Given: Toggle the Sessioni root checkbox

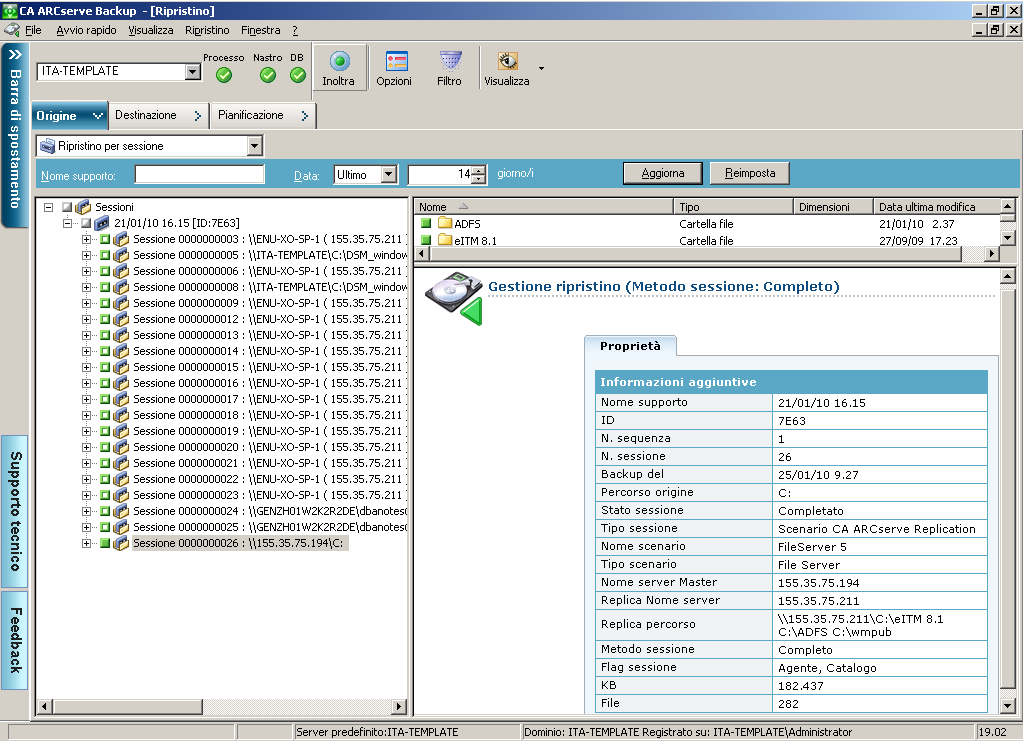Looking at the screenshot, I should click(x=67, y=207).
